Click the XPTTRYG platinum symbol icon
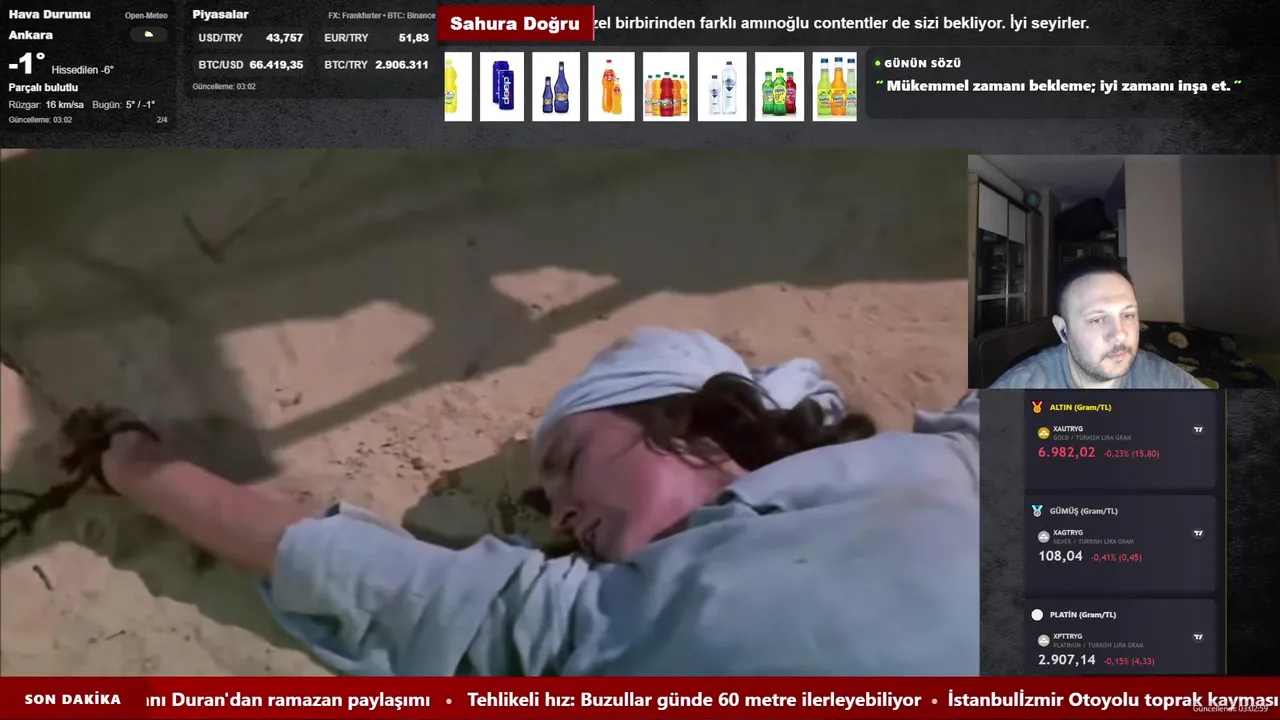 1044,640
